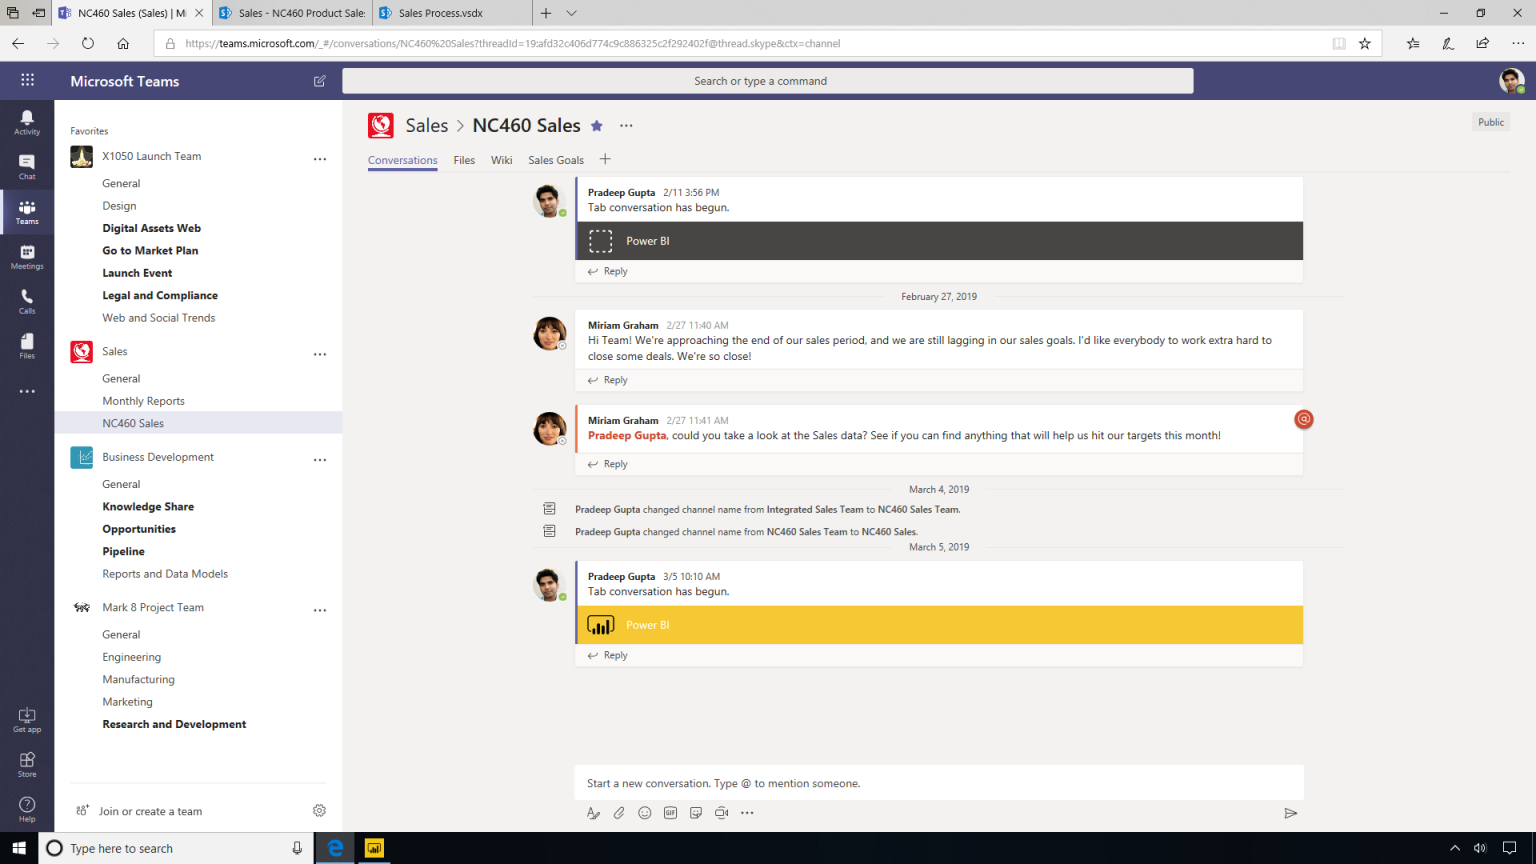This screenshot has width=1536, height=864.
Task: Open the Emoji picker icon
Action: 645,813
